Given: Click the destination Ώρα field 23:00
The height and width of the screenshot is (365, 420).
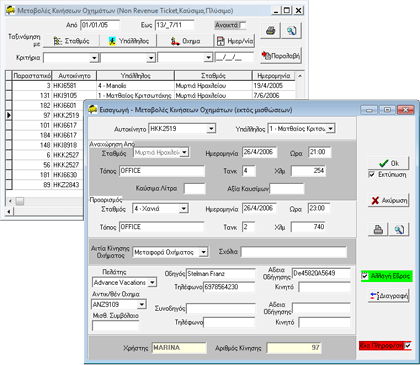Looking at the screenshot, I should click(x=319, y=208).
